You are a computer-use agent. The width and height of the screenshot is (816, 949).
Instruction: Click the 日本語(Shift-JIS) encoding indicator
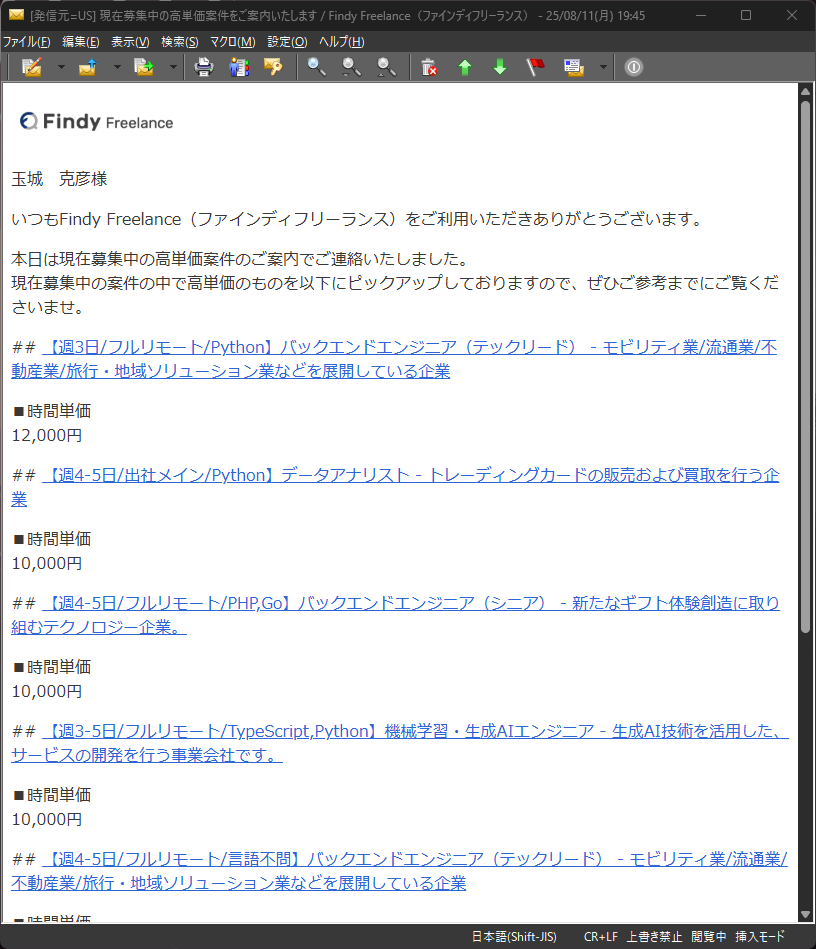(x=514, y=937)
